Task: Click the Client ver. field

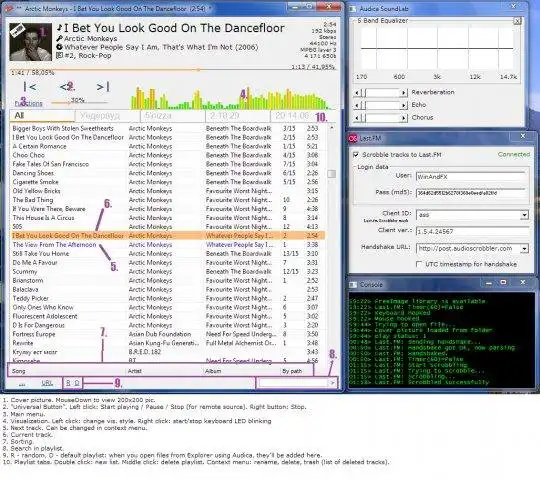Action: (x=472, y=231)
